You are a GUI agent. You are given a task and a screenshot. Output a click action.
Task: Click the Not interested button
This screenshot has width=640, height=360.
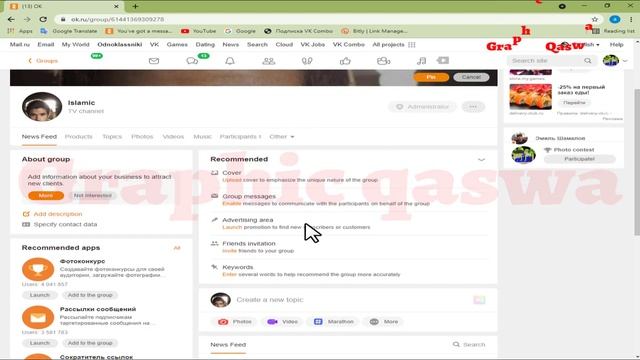pos(93,196)
